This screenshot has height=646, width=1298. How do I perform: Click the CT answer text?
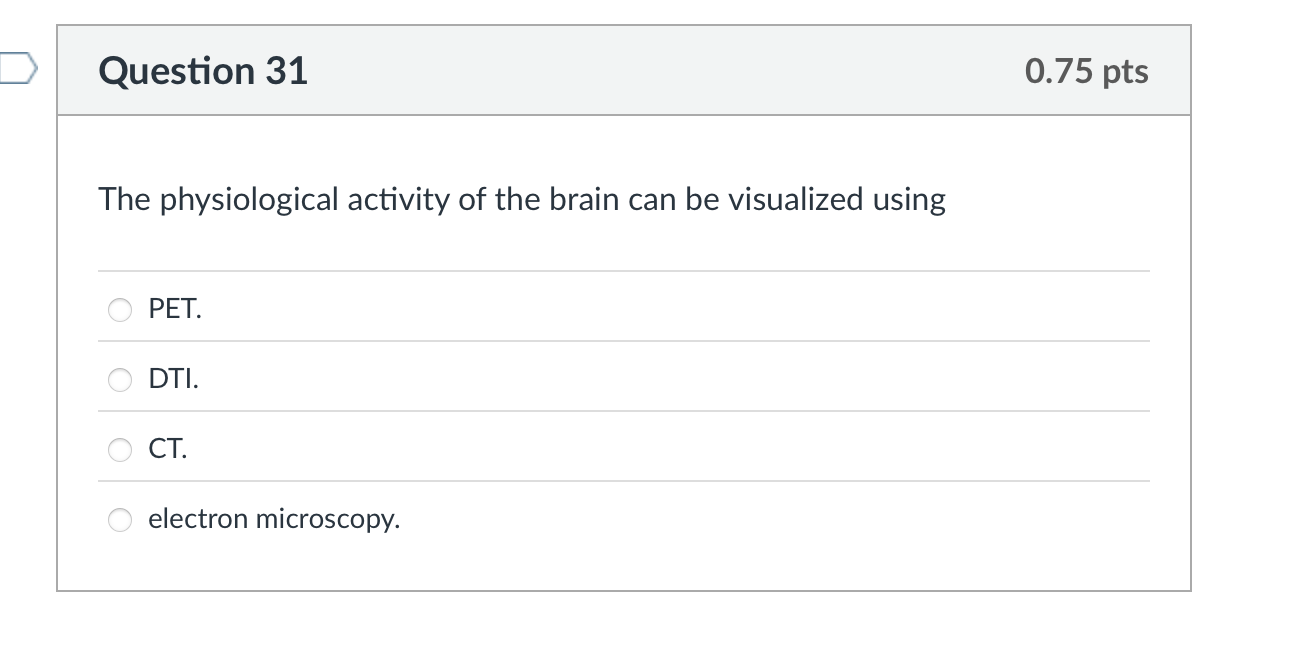point(167,449)
